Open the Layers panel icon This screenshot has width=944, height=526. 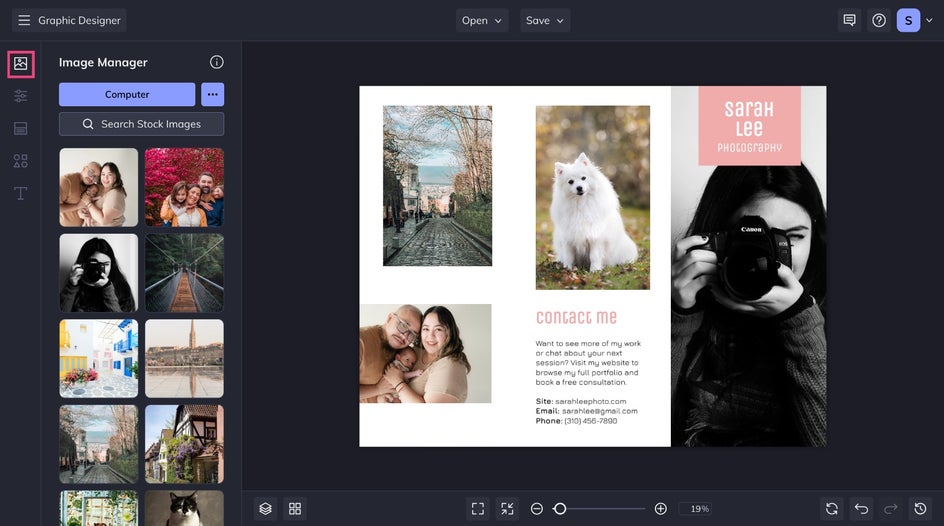point(266,509)
